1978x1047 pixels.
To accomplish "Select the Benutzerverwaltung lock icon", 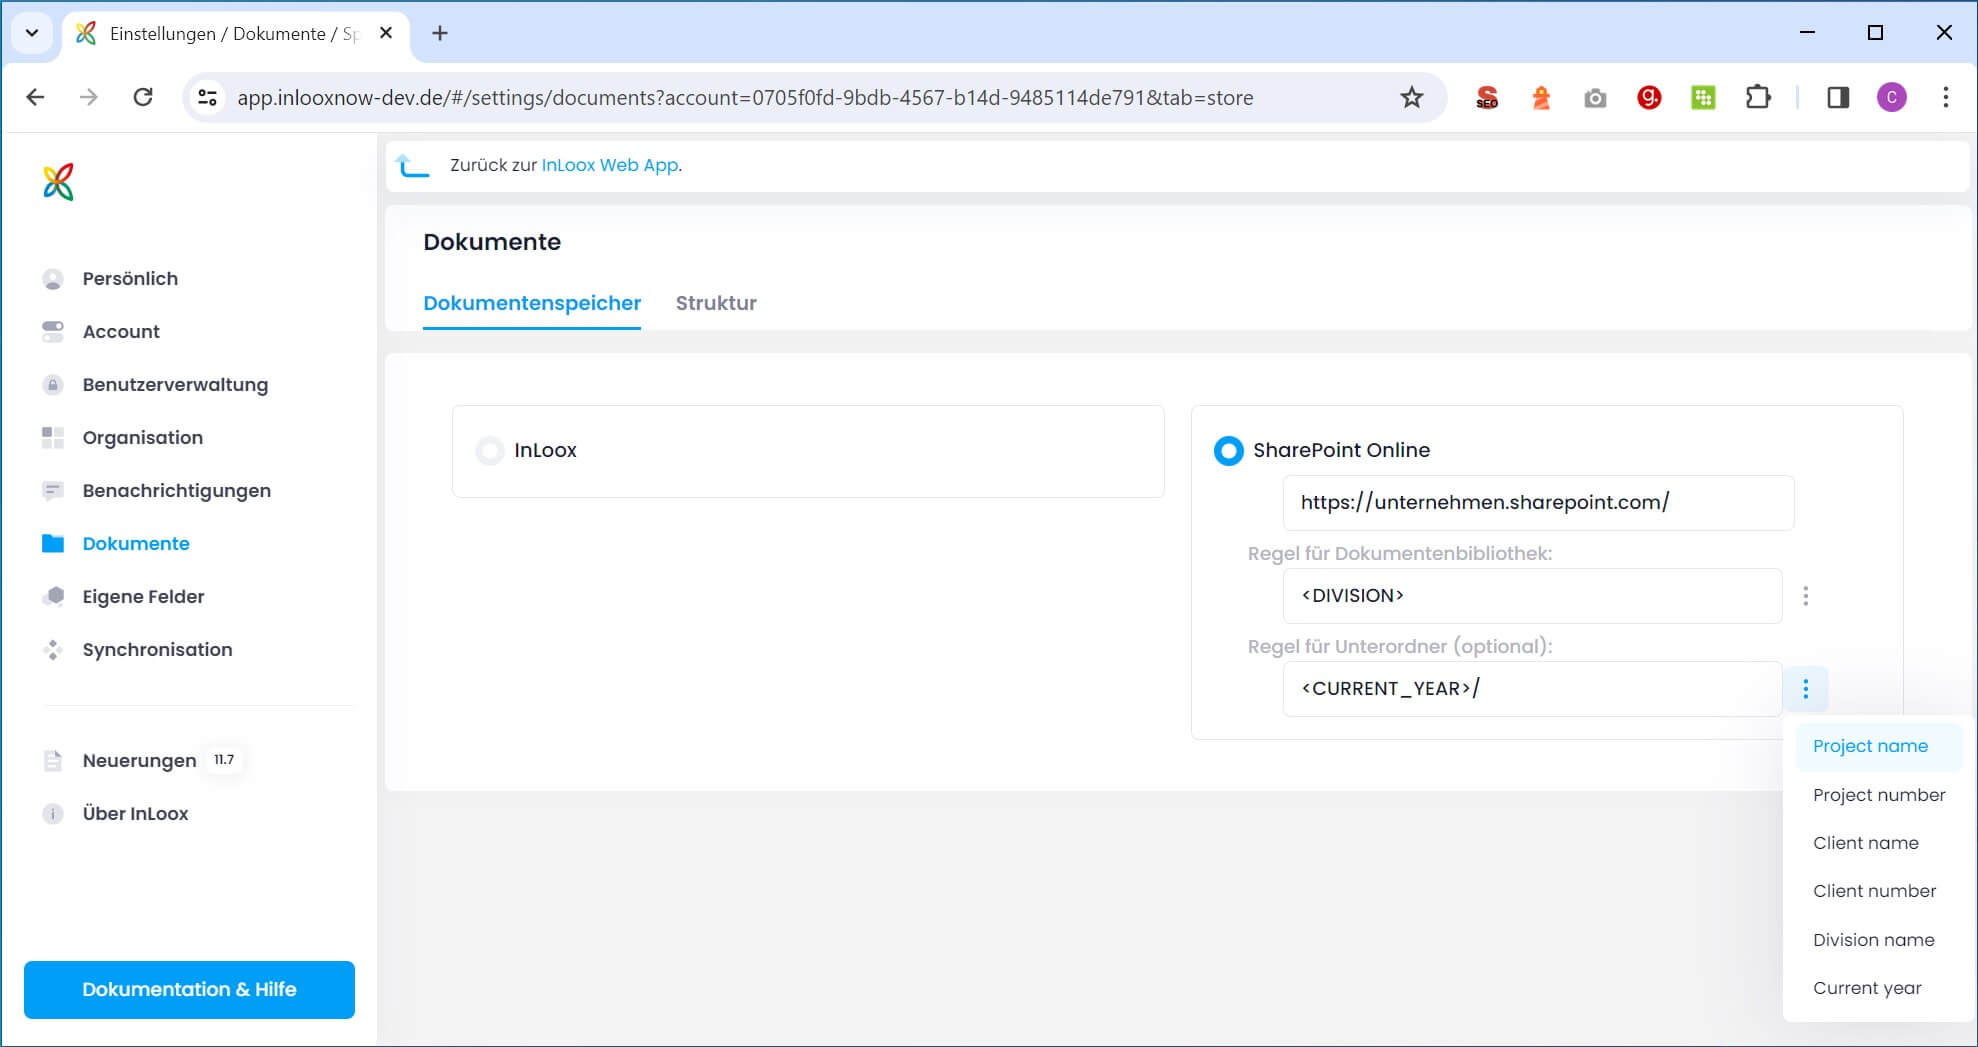I will 52,384.
